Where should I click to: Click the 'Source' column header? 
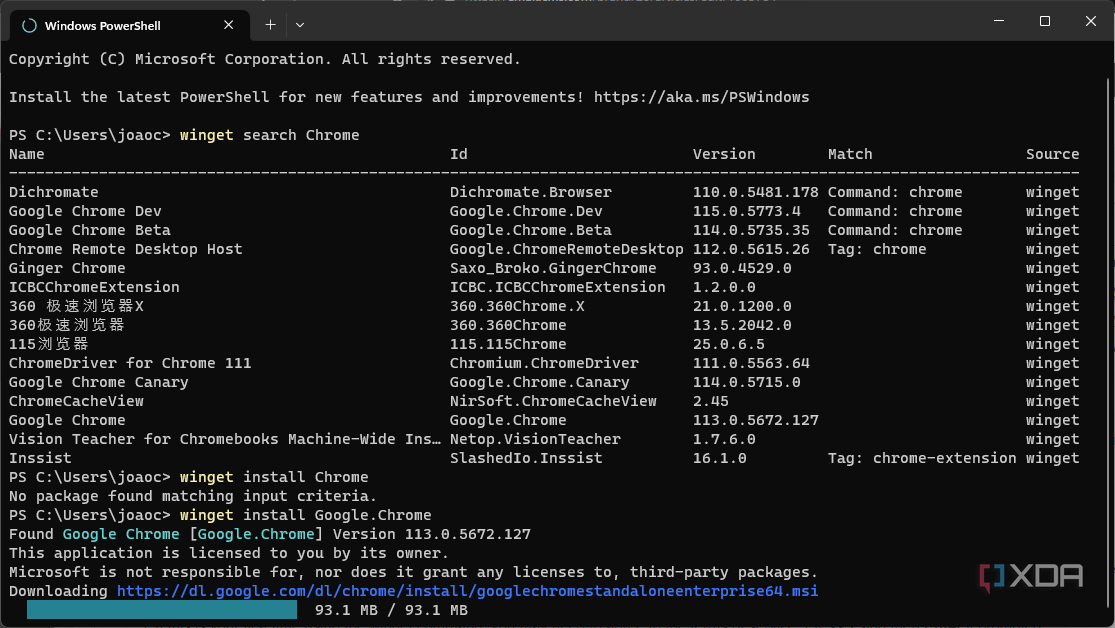click(1052, 154)
